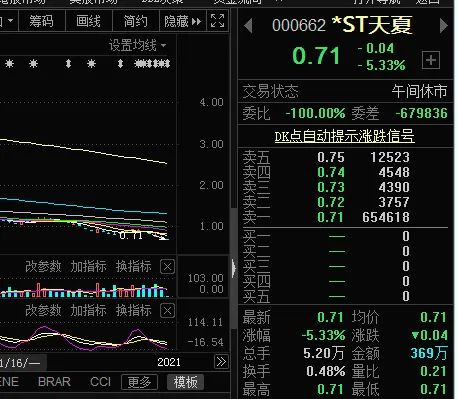Click the date field showing 1/16/

(23, 362)
